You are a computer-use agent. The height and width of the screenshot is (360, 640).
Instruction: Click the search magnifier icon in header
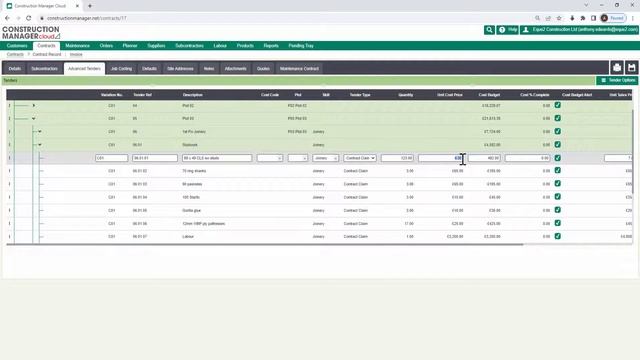[x=489, y=30]
